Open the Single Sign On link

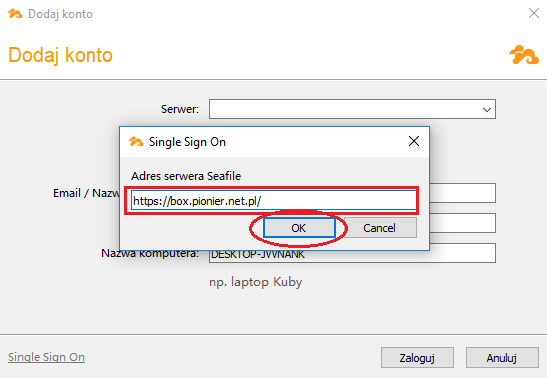[x=46, y=357]
